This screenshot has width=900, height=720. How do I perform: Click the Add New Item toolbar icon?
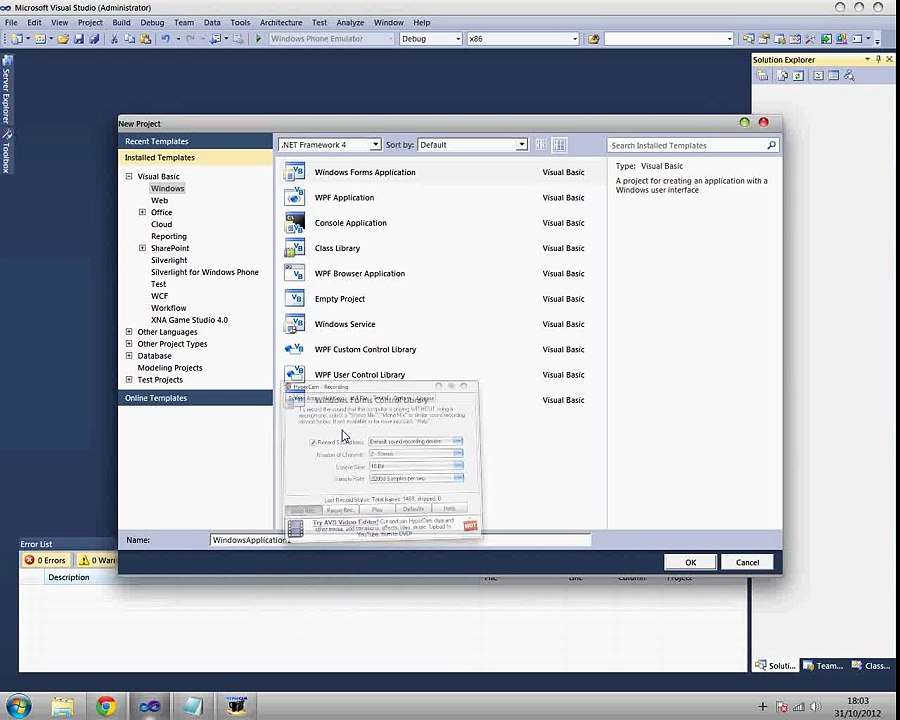coord(40,39)
